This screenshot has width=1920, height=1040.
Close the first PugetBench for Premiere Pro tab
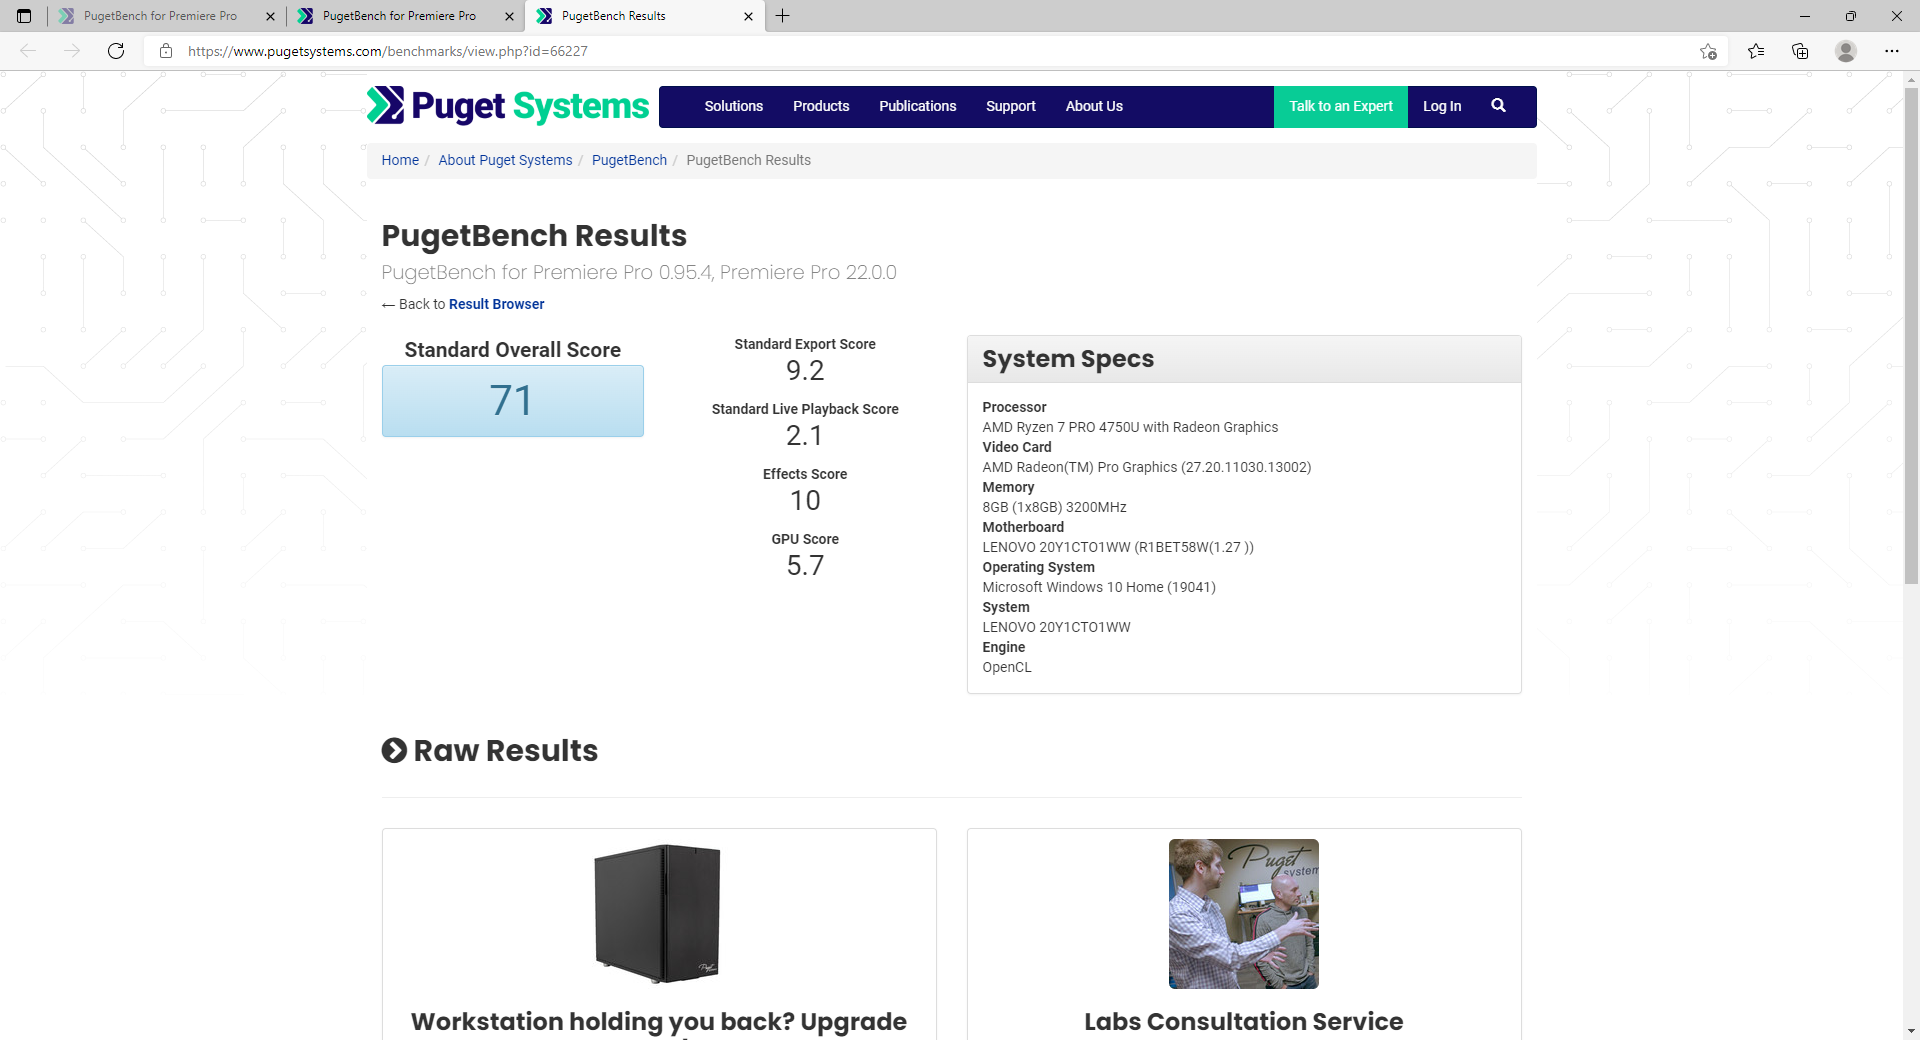270,16
